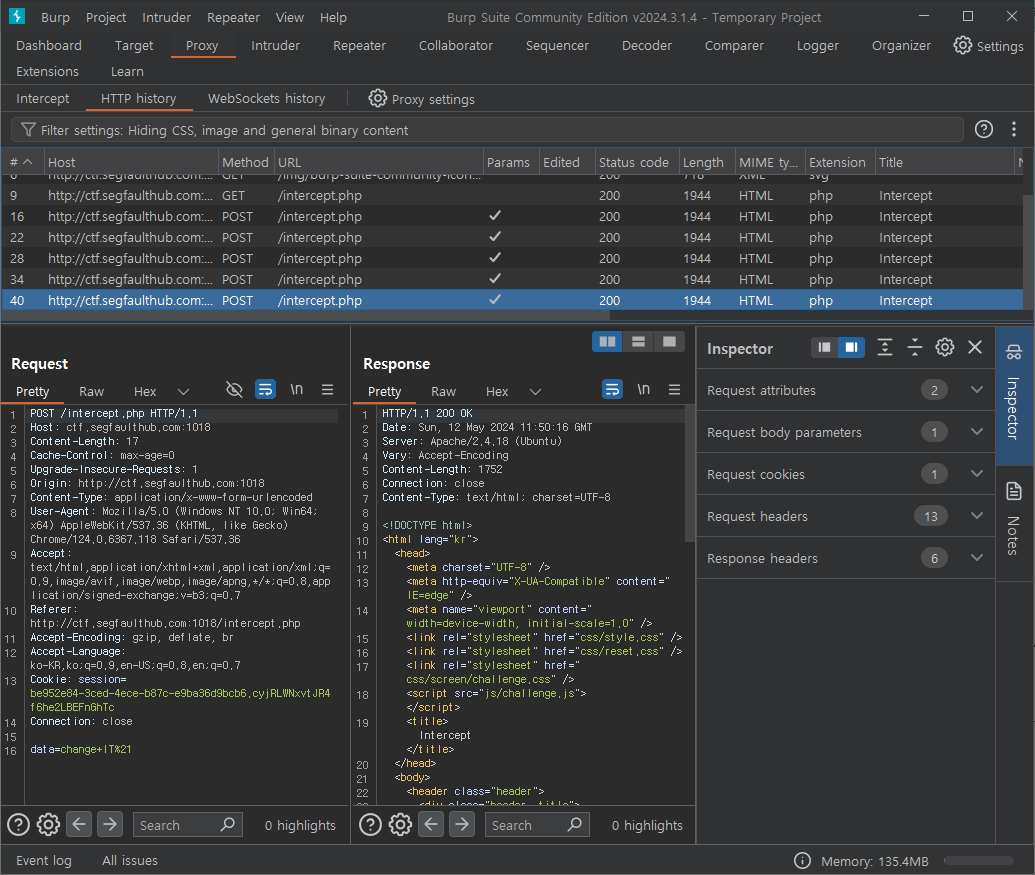Screen dimensions: 1035x875
Task: Sort history by the # column
Action: (x=22, y=162)
